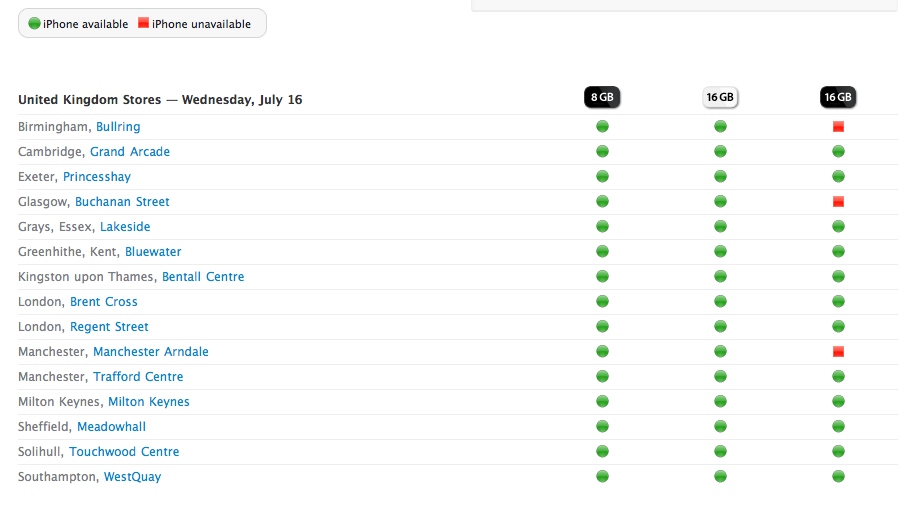Open the Bentall Centre store link
Image resolution: width=920 pixels, height=511 pixels.
coord(203,277)
